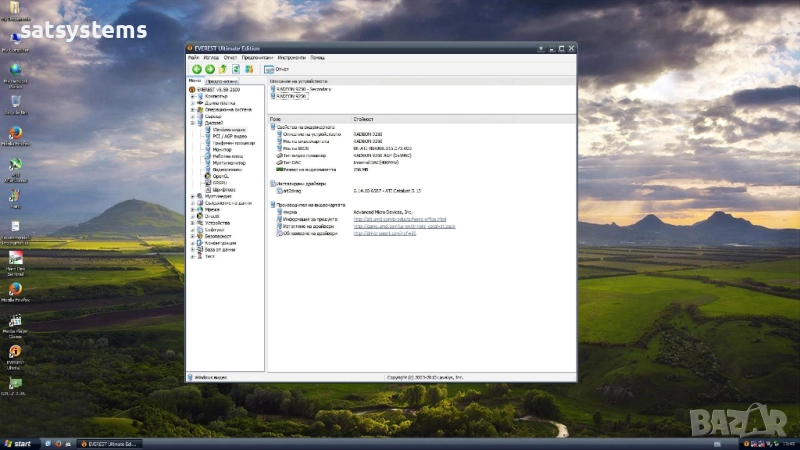
Task: Select RADEON 9250 - Secondary device entry
Action: click(x=303, y=89)
